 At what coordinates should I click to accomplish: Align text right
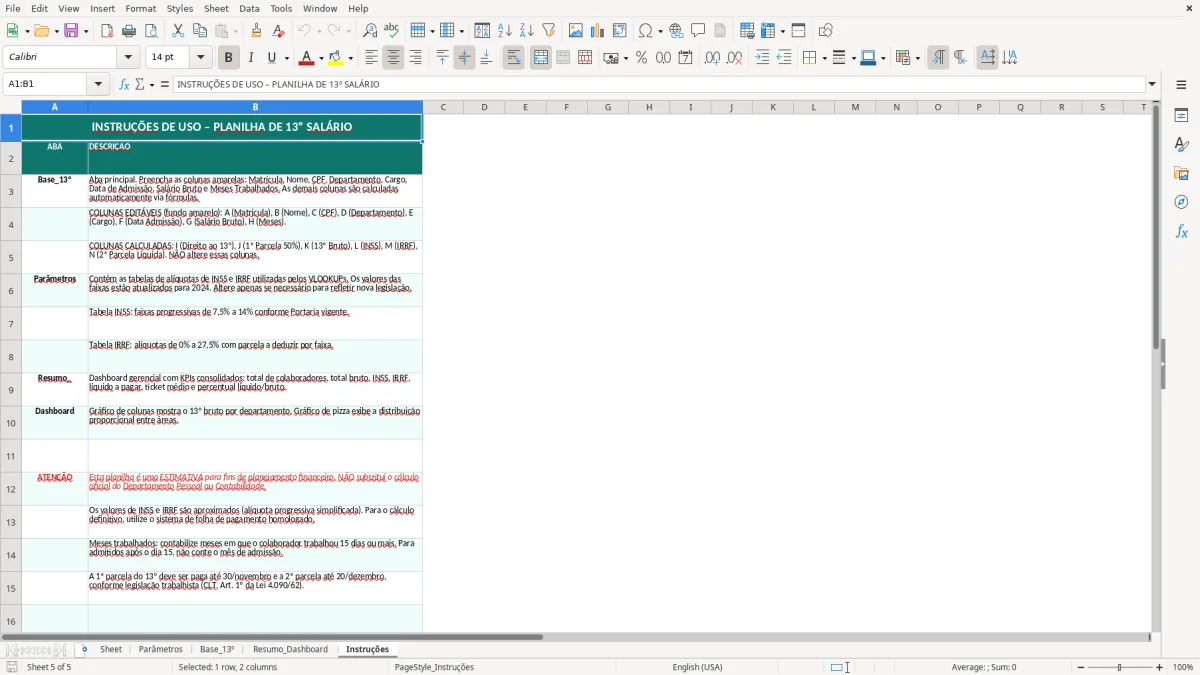[x=415, y=58]
